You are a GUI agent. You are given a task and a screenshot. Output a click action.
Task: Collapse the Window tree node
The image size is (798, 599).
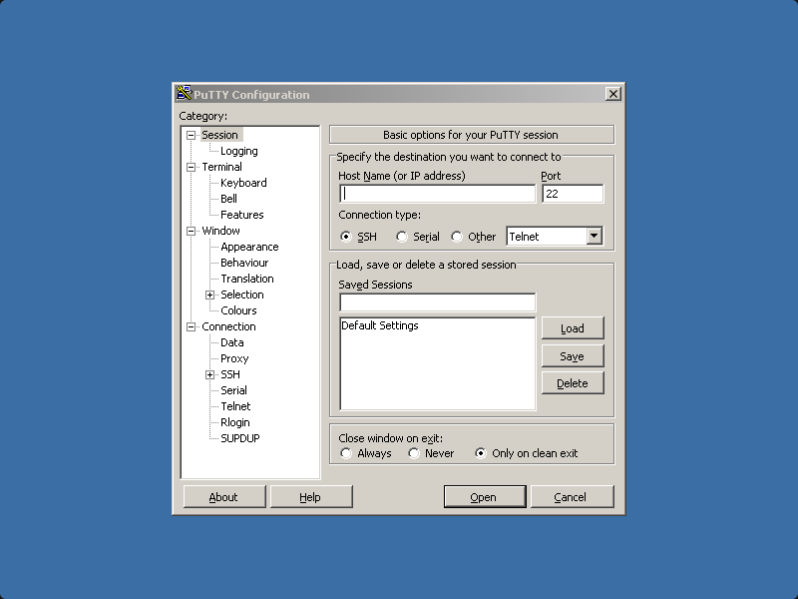191,231
